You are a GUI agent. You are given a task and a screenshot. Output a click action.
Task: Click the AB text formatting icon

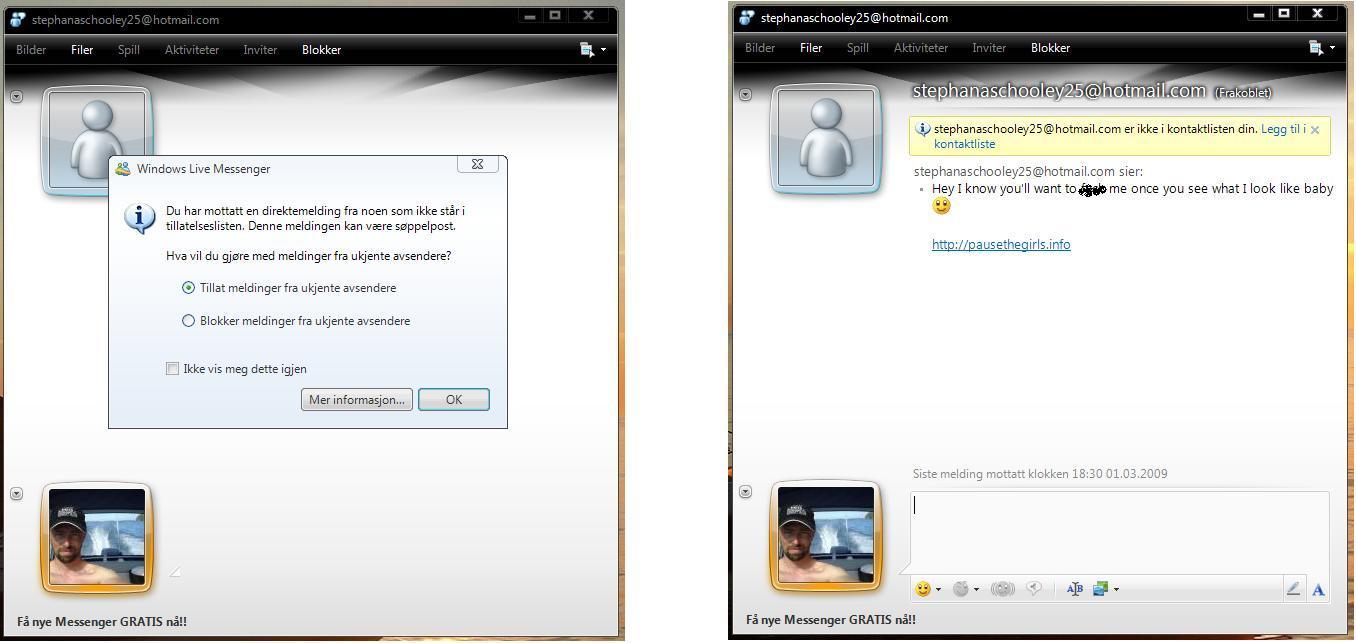1074,589
